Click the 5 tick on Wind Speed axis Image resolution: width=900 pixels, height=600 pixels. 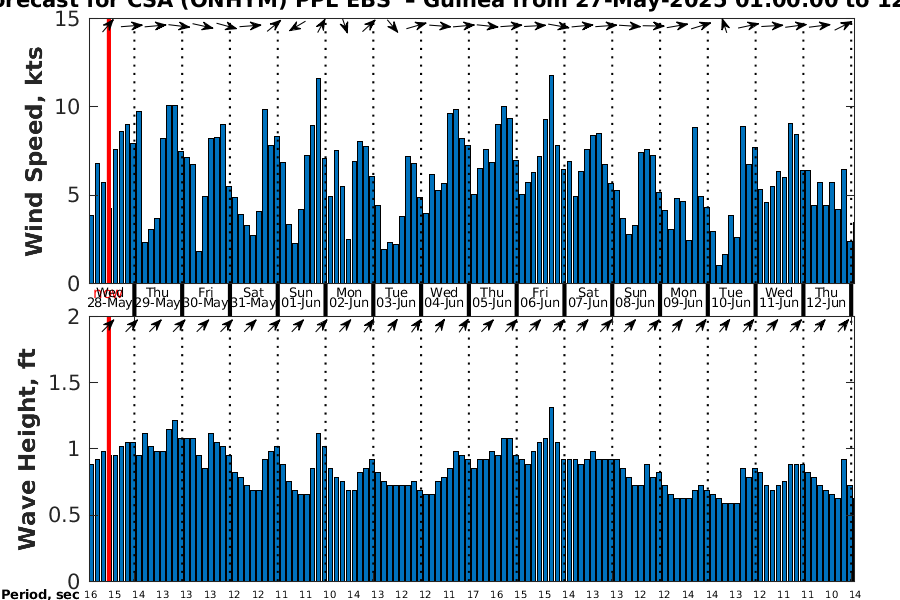tap(74, 195)
